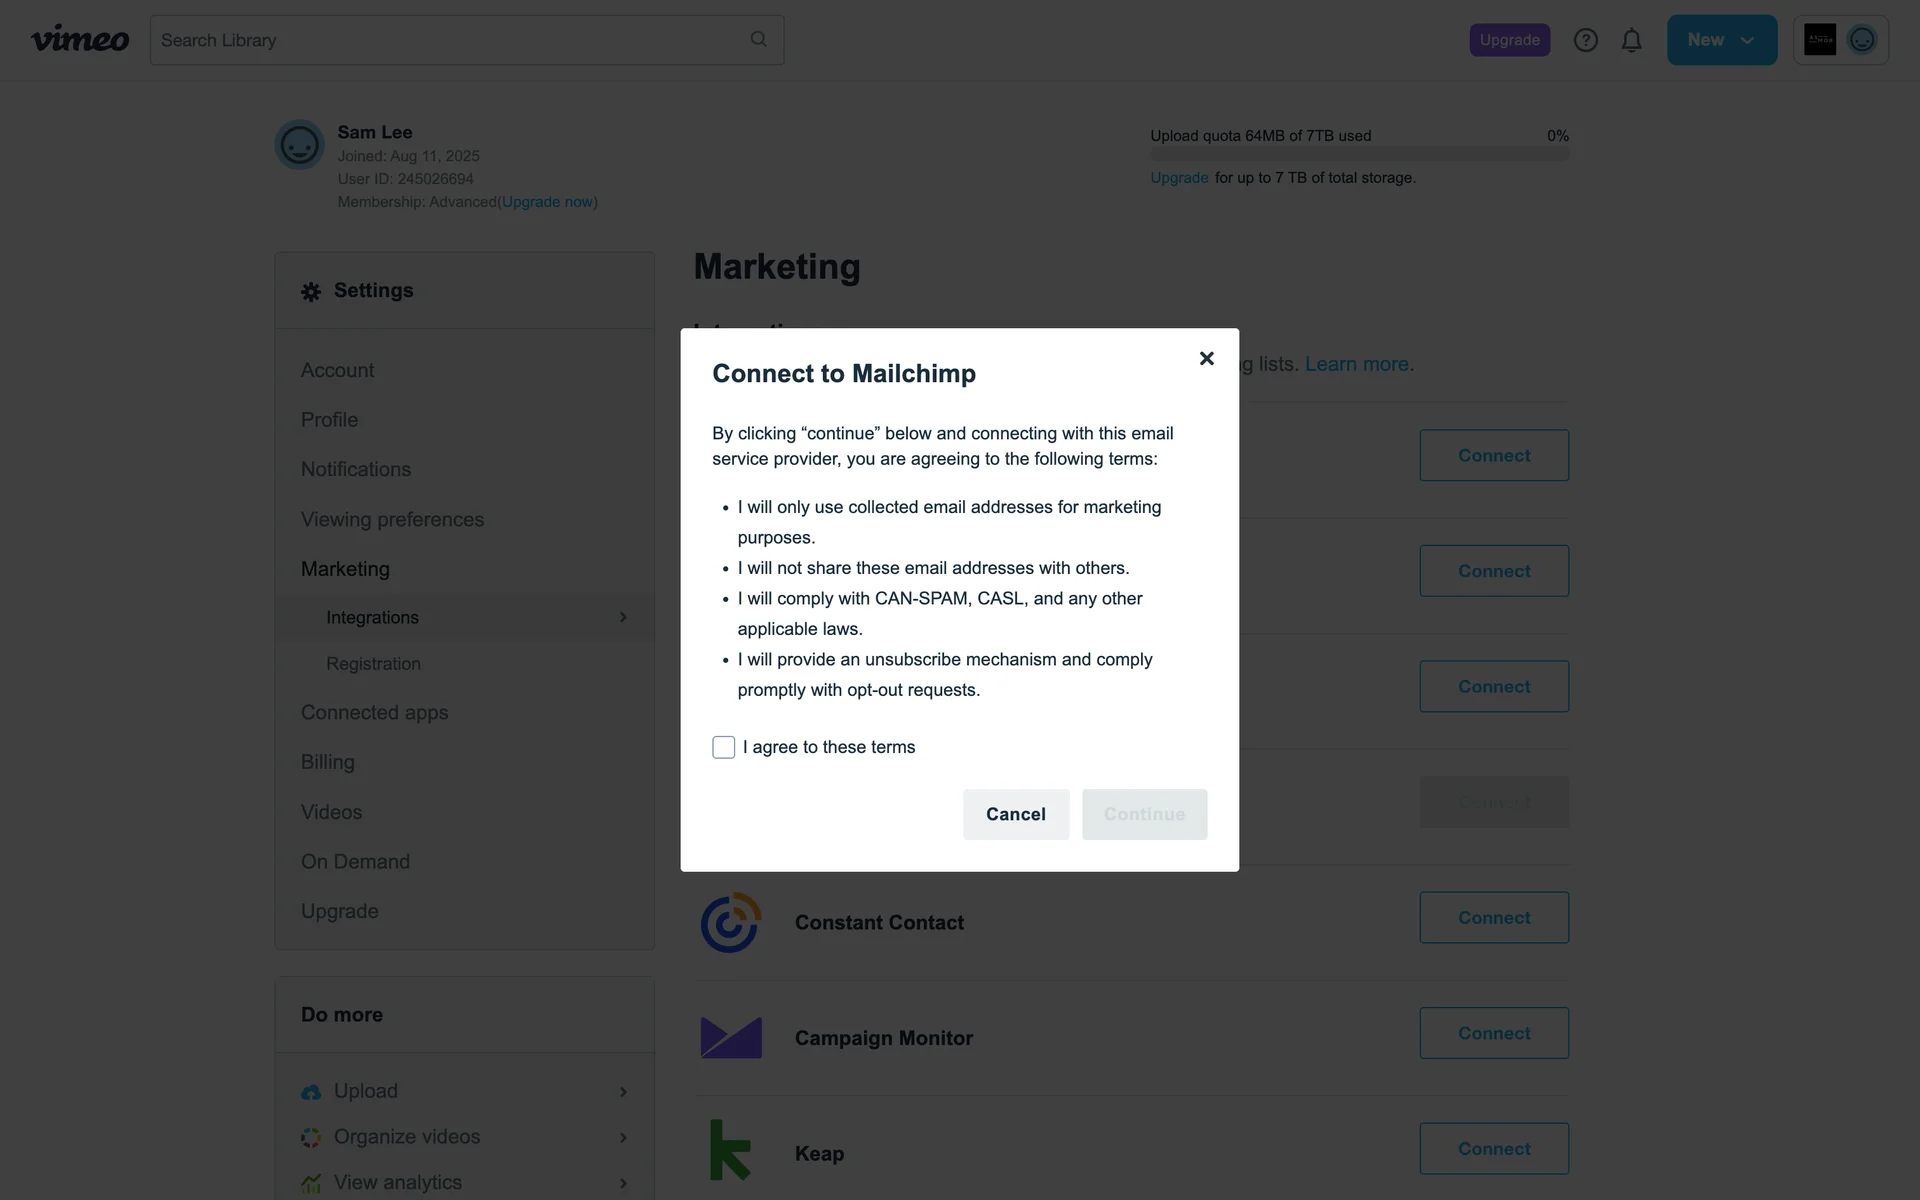Expand the Upload item chevron
Image resolution: width=1920 pixels, height=1200 pixels.
pyautogui.click(x=623, y=1091)
